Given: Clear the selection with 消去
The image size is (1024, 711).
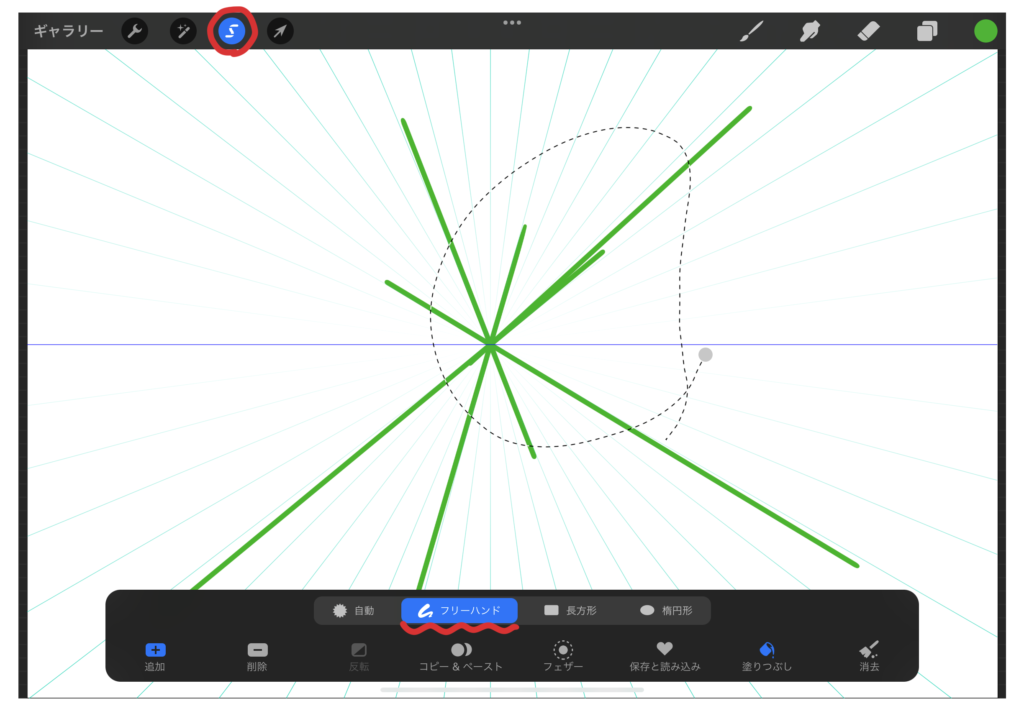Looking at the screenshot, I should click(x=869, y=656).
